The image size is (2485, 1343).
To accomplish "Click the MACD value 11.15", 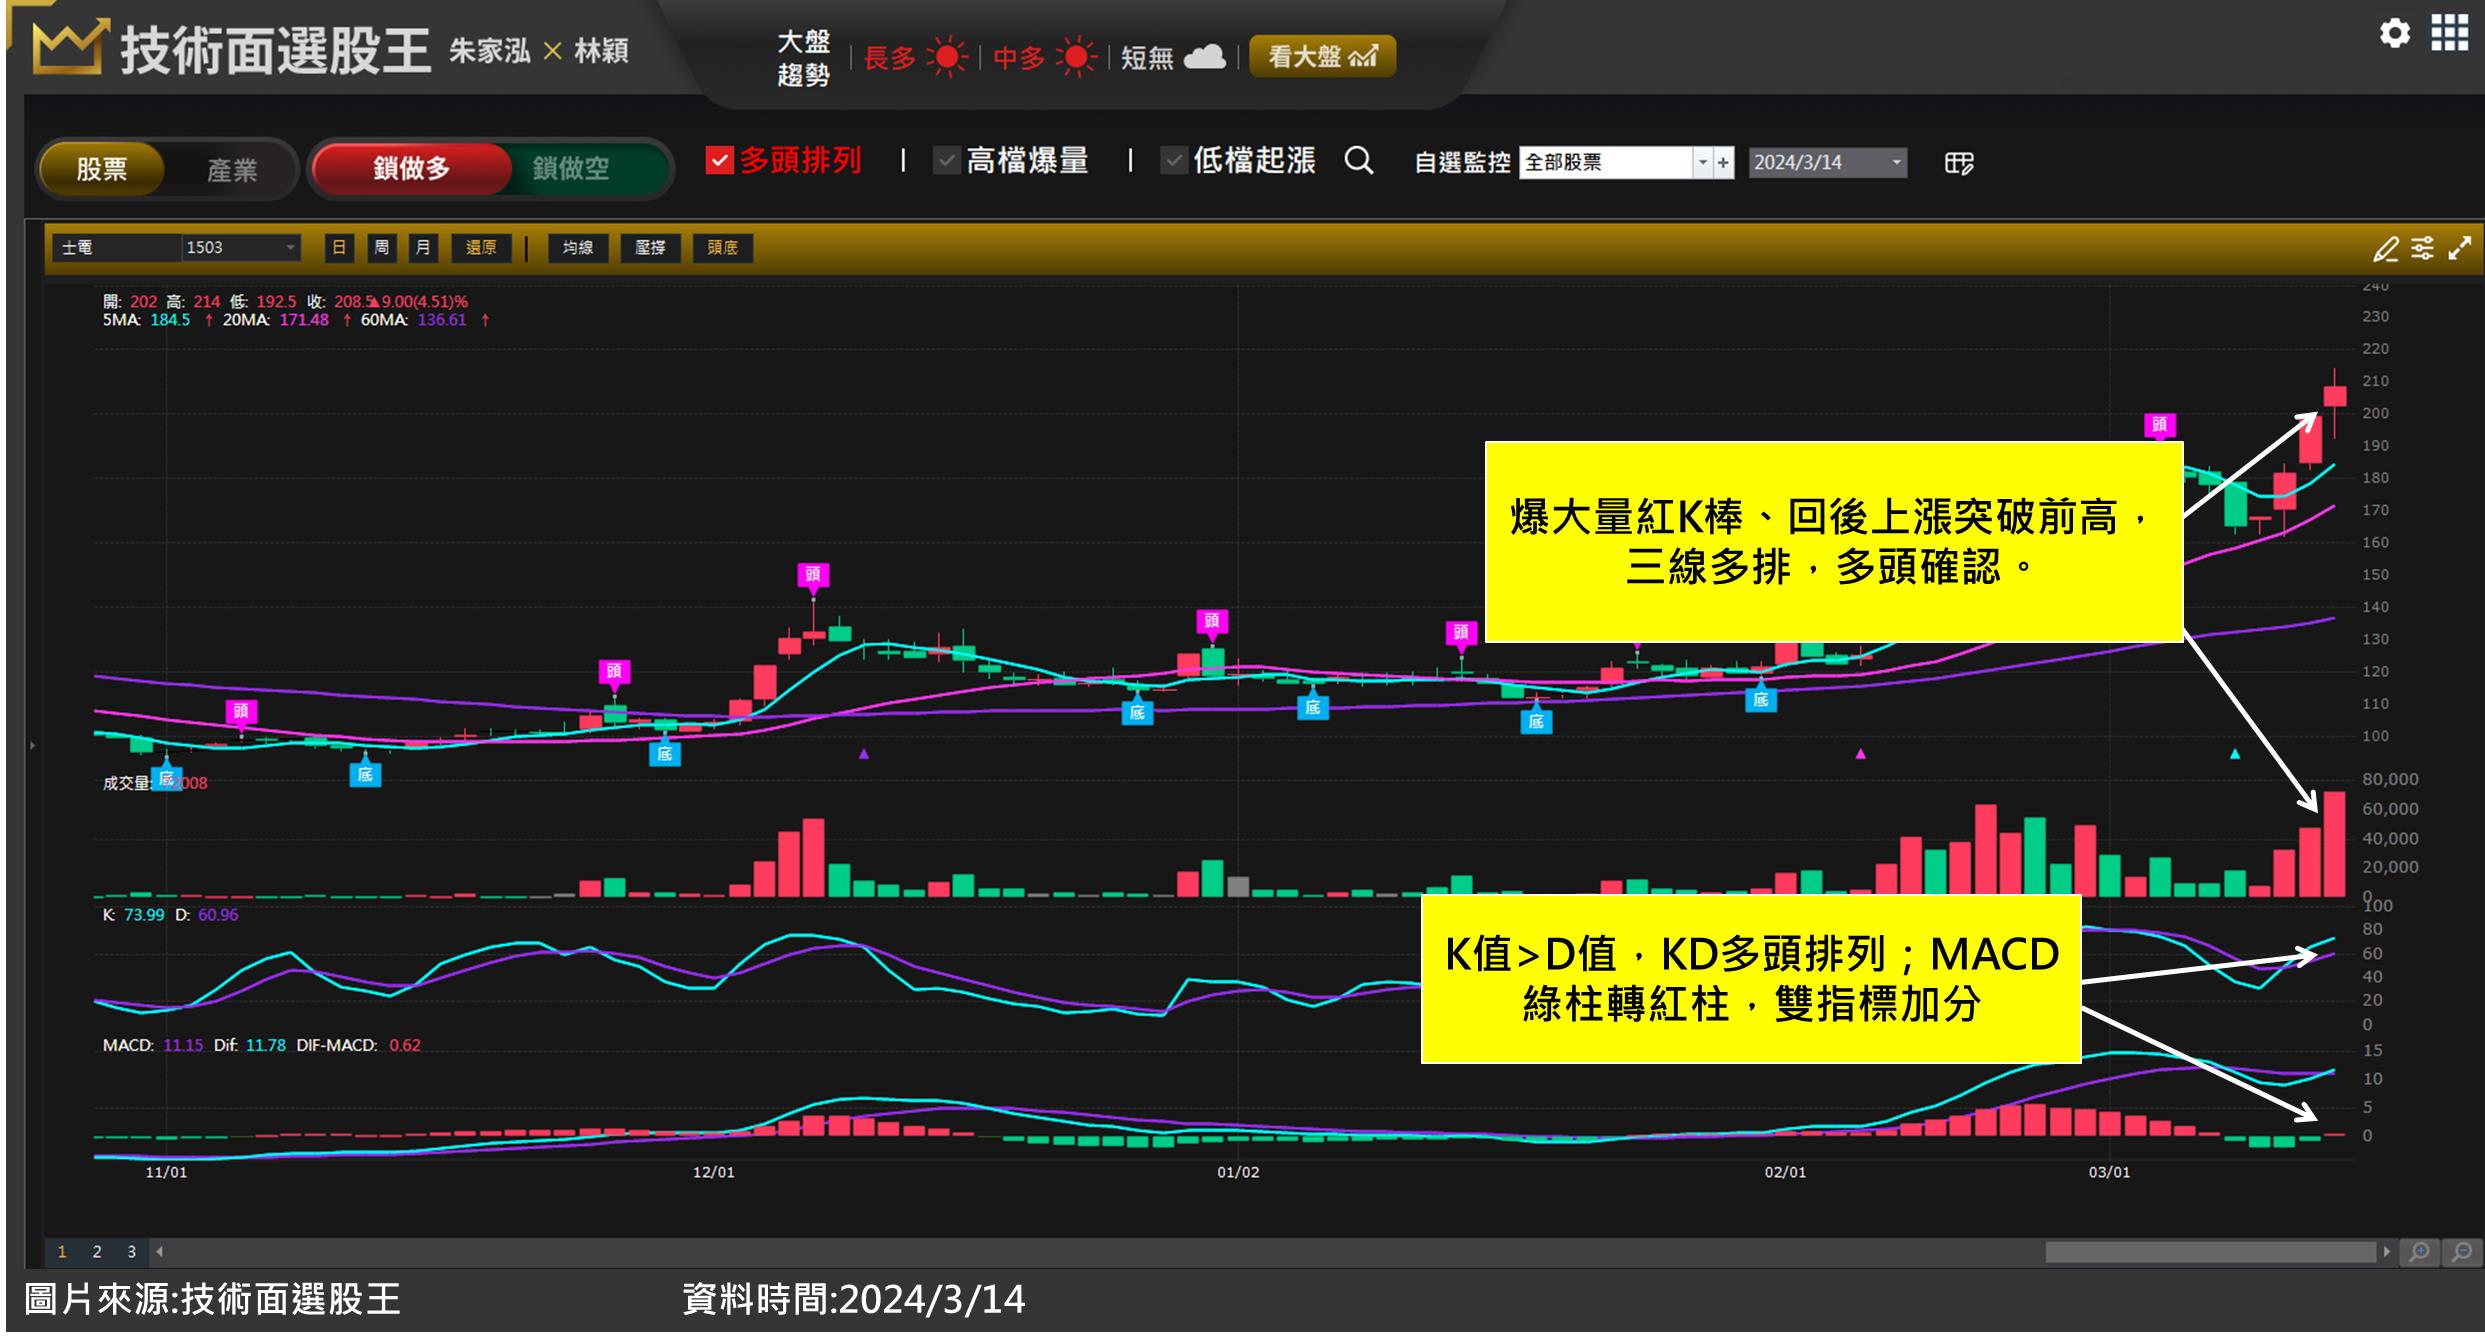I will [183, 1045].
